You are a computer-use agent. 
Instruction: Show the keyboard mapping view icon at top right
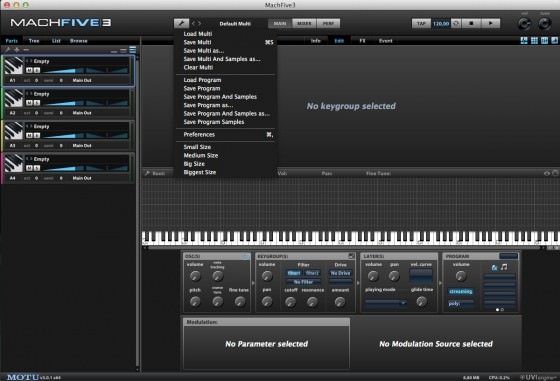pyautogui.click(x=524, y=41)
